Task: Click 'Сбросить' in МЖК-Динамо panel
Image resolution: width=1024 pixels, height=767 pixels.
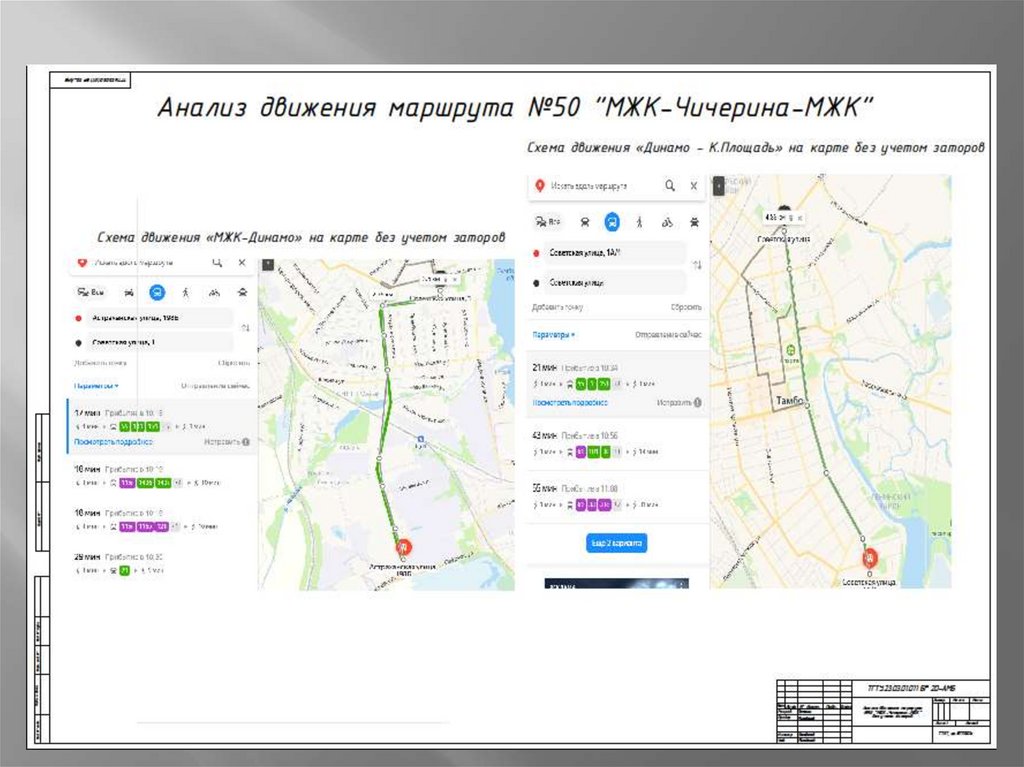Action: pyautogui.click(x=233, y=363)
